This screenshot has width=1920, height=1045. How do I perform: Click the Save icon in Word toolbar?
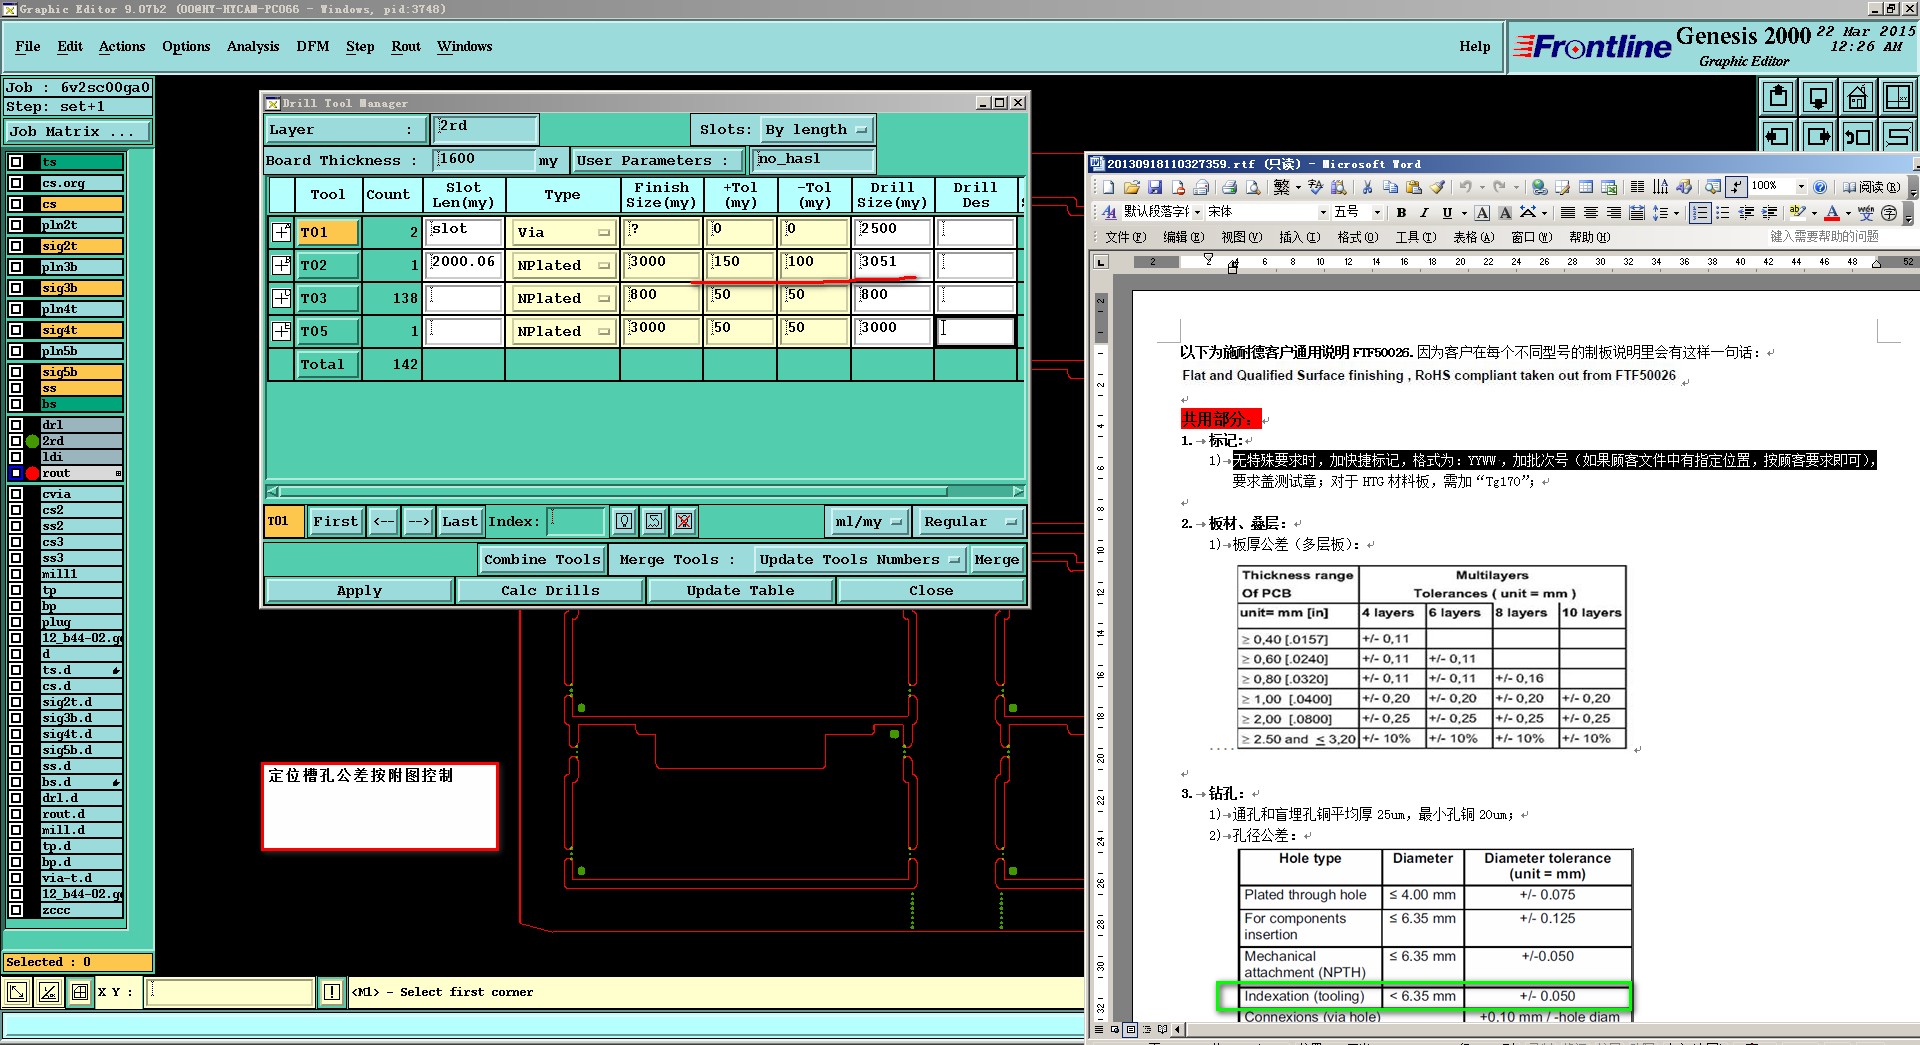coord(1155,187)
